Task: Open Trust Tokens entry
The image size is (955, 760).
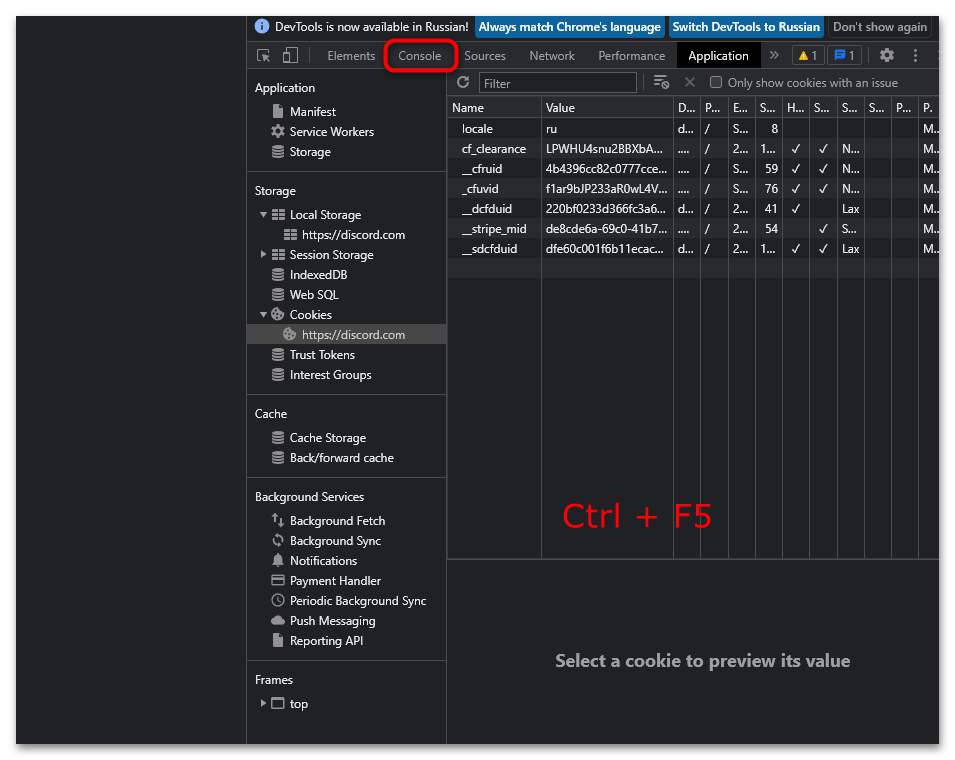Action: pyautogui.click(x=312, y=354)
